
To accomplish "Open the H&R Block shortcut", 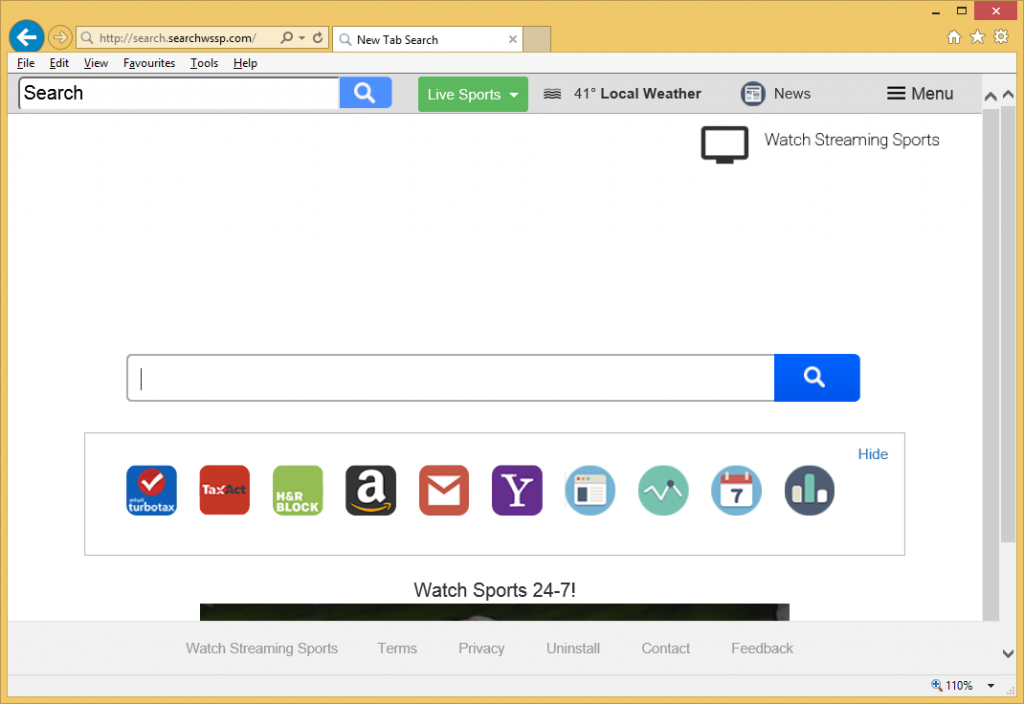I will pos(298,490).
